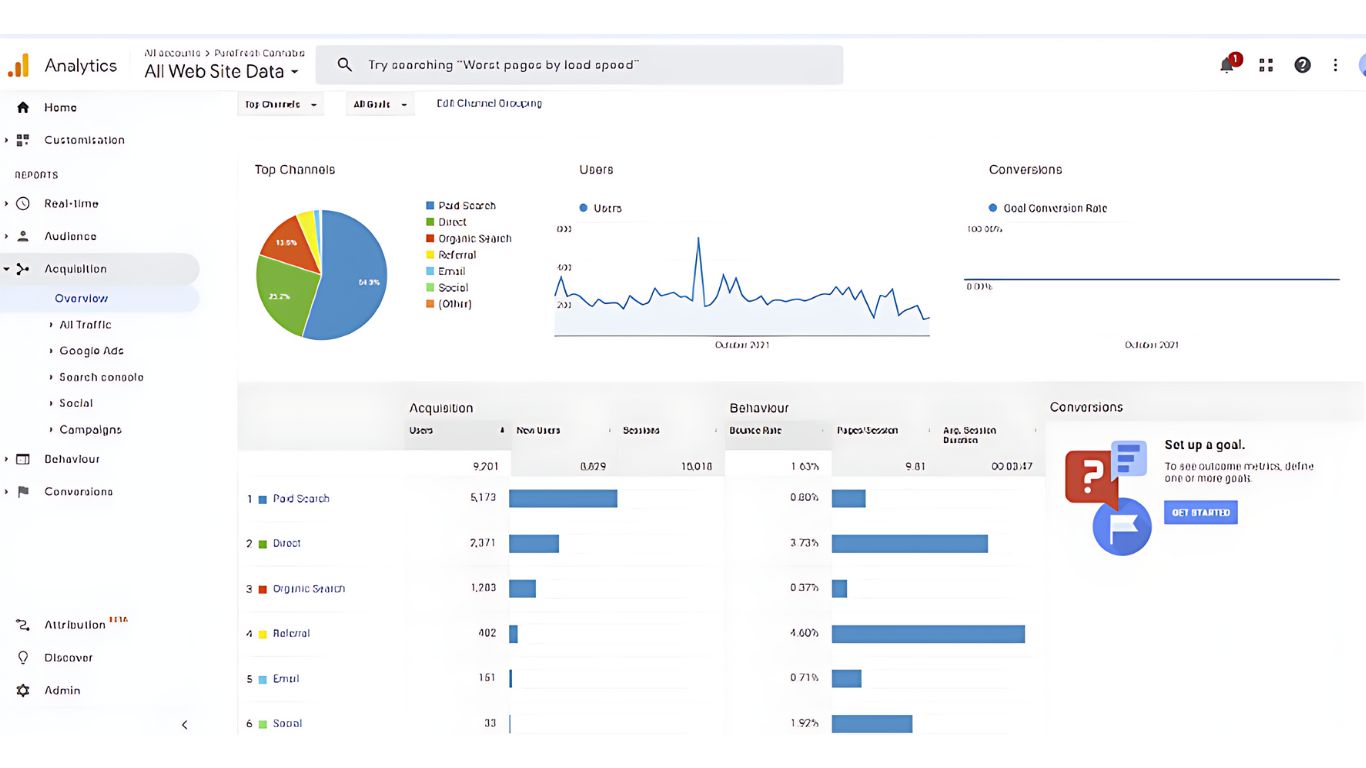Click the Discover lightbulb icon
The height and width of the screenshot is (768, 1366).
(x=23, y=658)
